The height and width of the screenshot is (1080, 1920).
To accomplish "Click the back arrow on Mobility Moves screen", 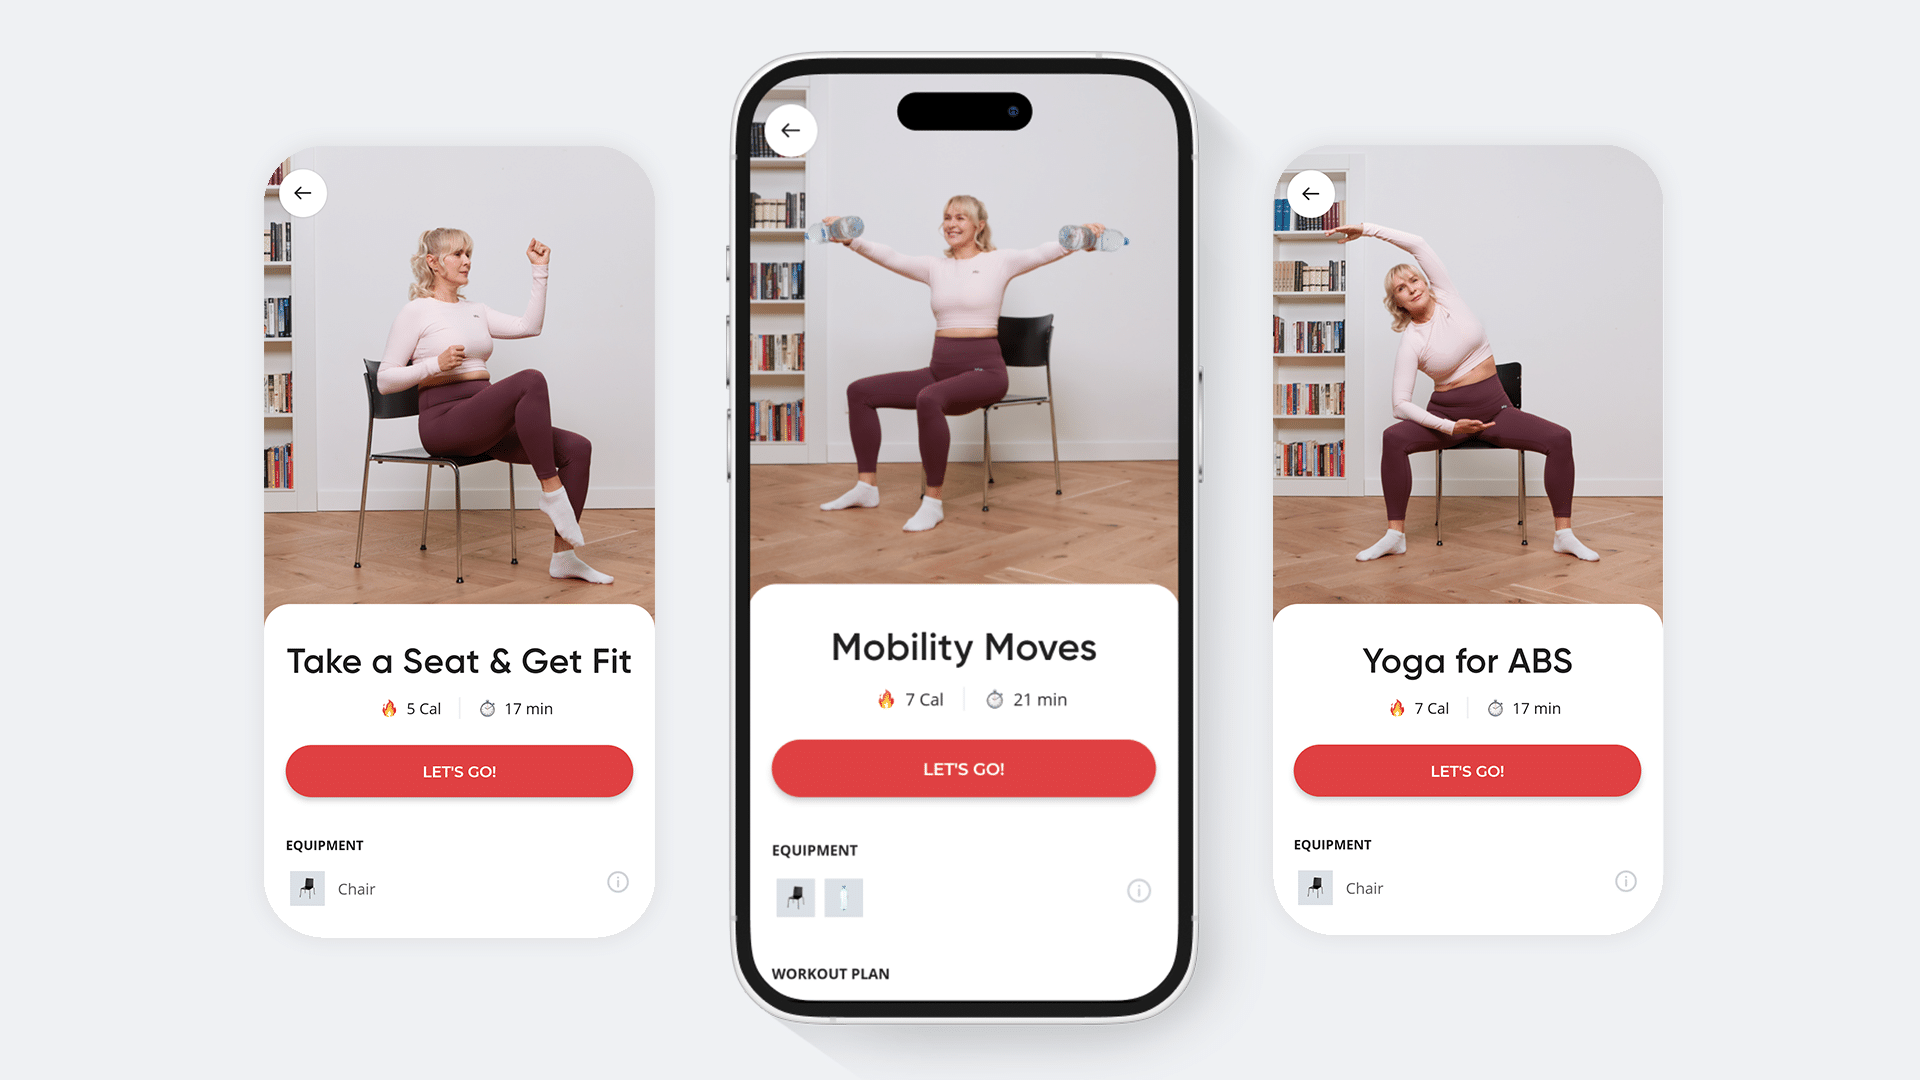I will [x=790, y=129].
